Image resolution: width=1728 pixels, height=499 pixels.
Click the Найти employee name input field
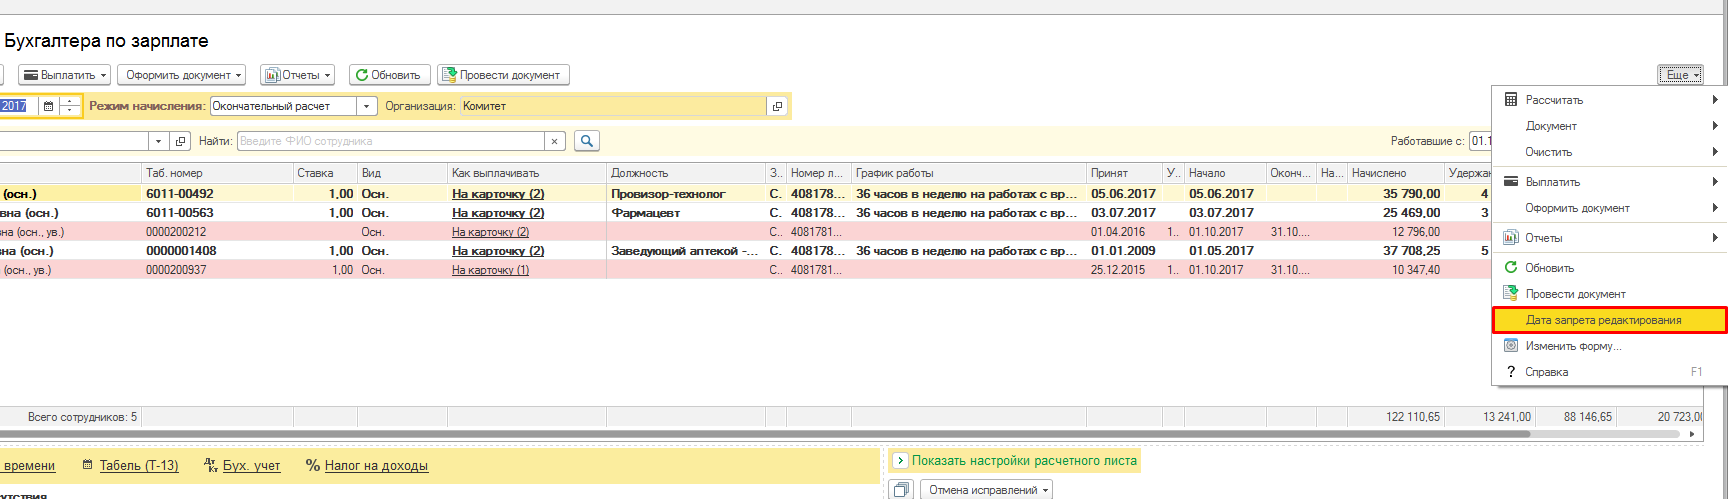pyautogui.click(x=390, y=141)
